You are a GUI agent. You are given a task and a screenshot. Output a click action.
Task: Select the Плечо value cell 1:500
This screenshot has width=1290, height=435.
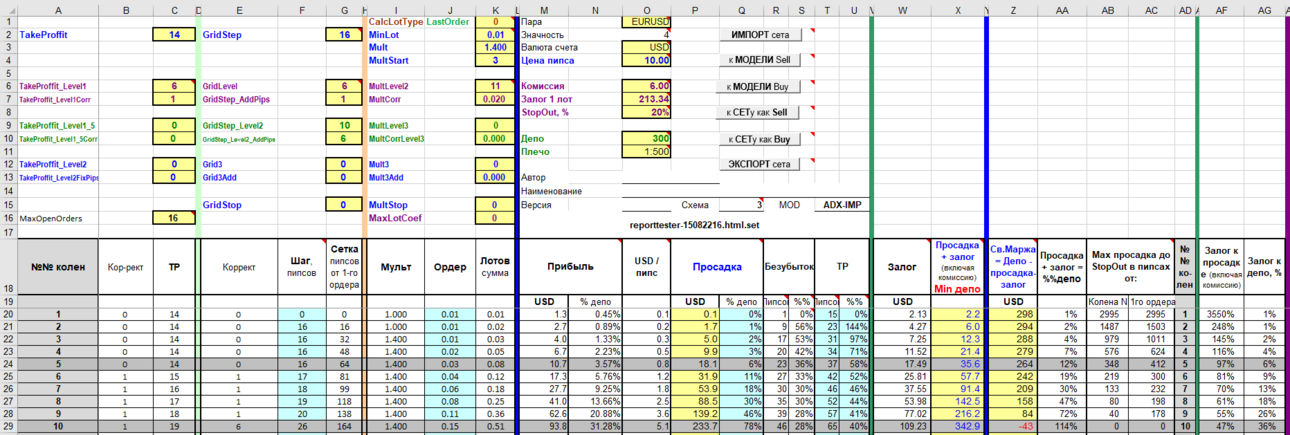tap(647, 151)
